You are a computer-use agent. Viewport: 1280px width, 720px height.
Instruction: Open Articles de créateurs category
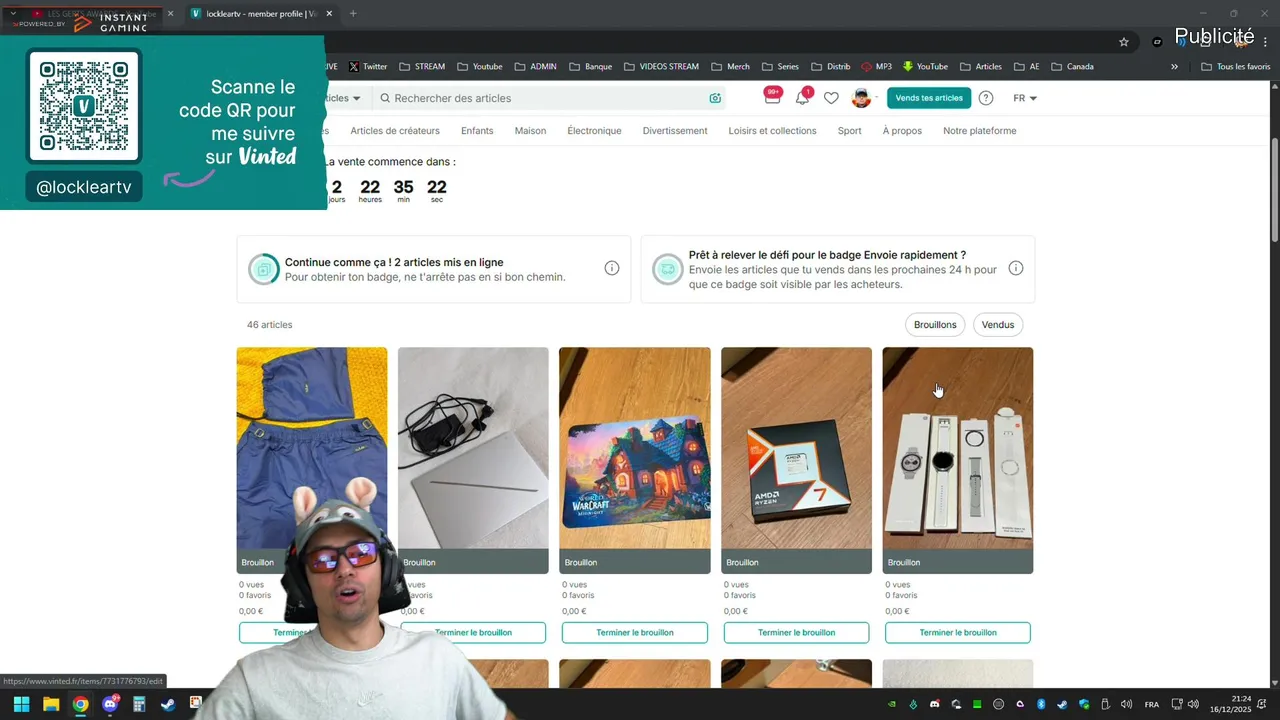point(395,131)
